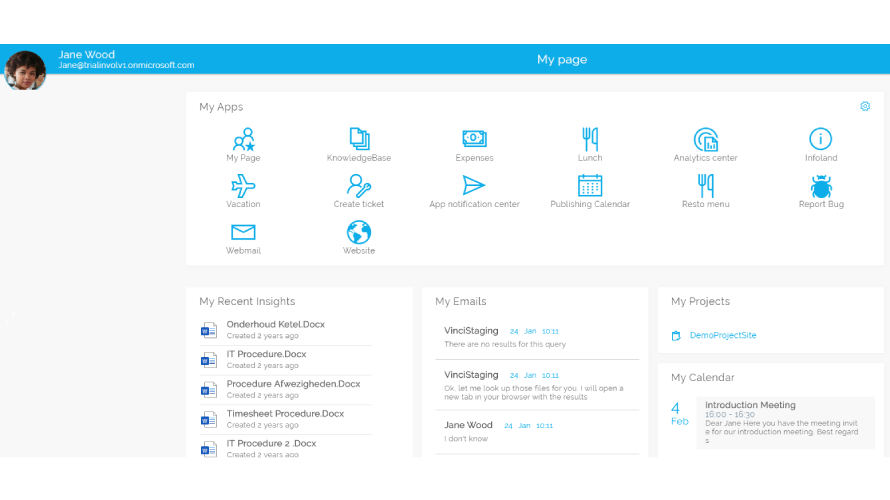Click the My Projects heading
The width and height of the screenshot is (890, 500).
click(x=700, y=301)
